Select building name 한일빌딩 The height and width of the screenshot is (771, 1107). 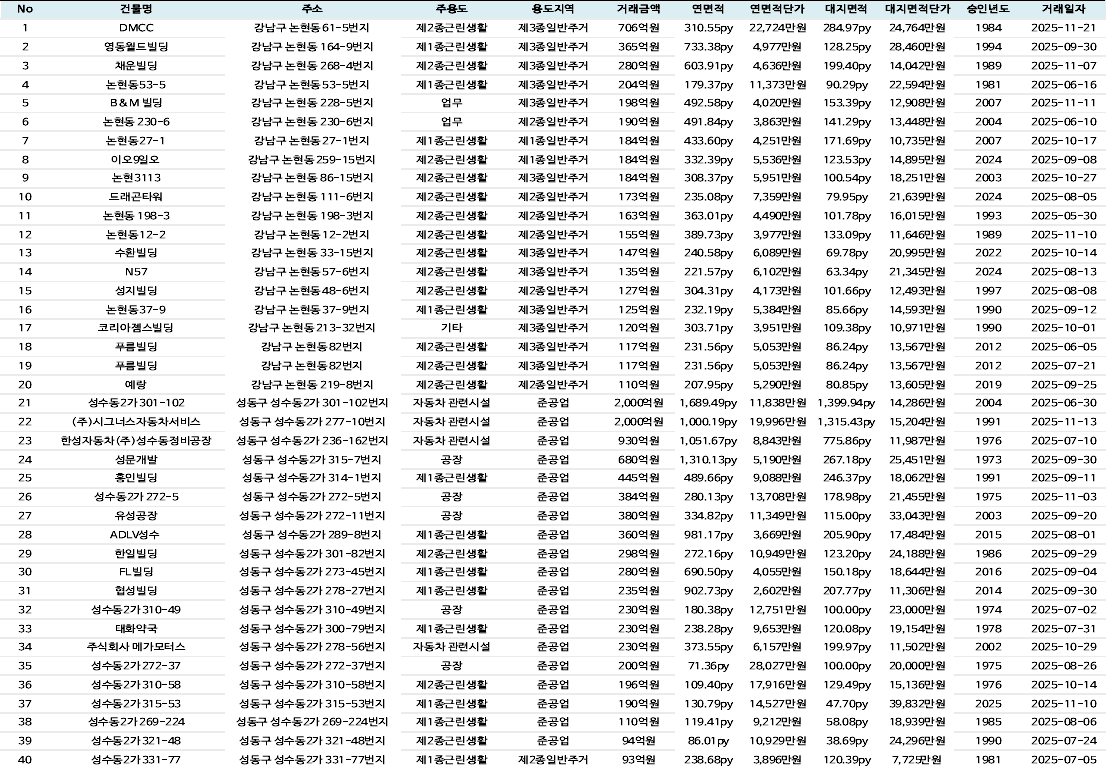pyautogui.click(x=136, y=554)
